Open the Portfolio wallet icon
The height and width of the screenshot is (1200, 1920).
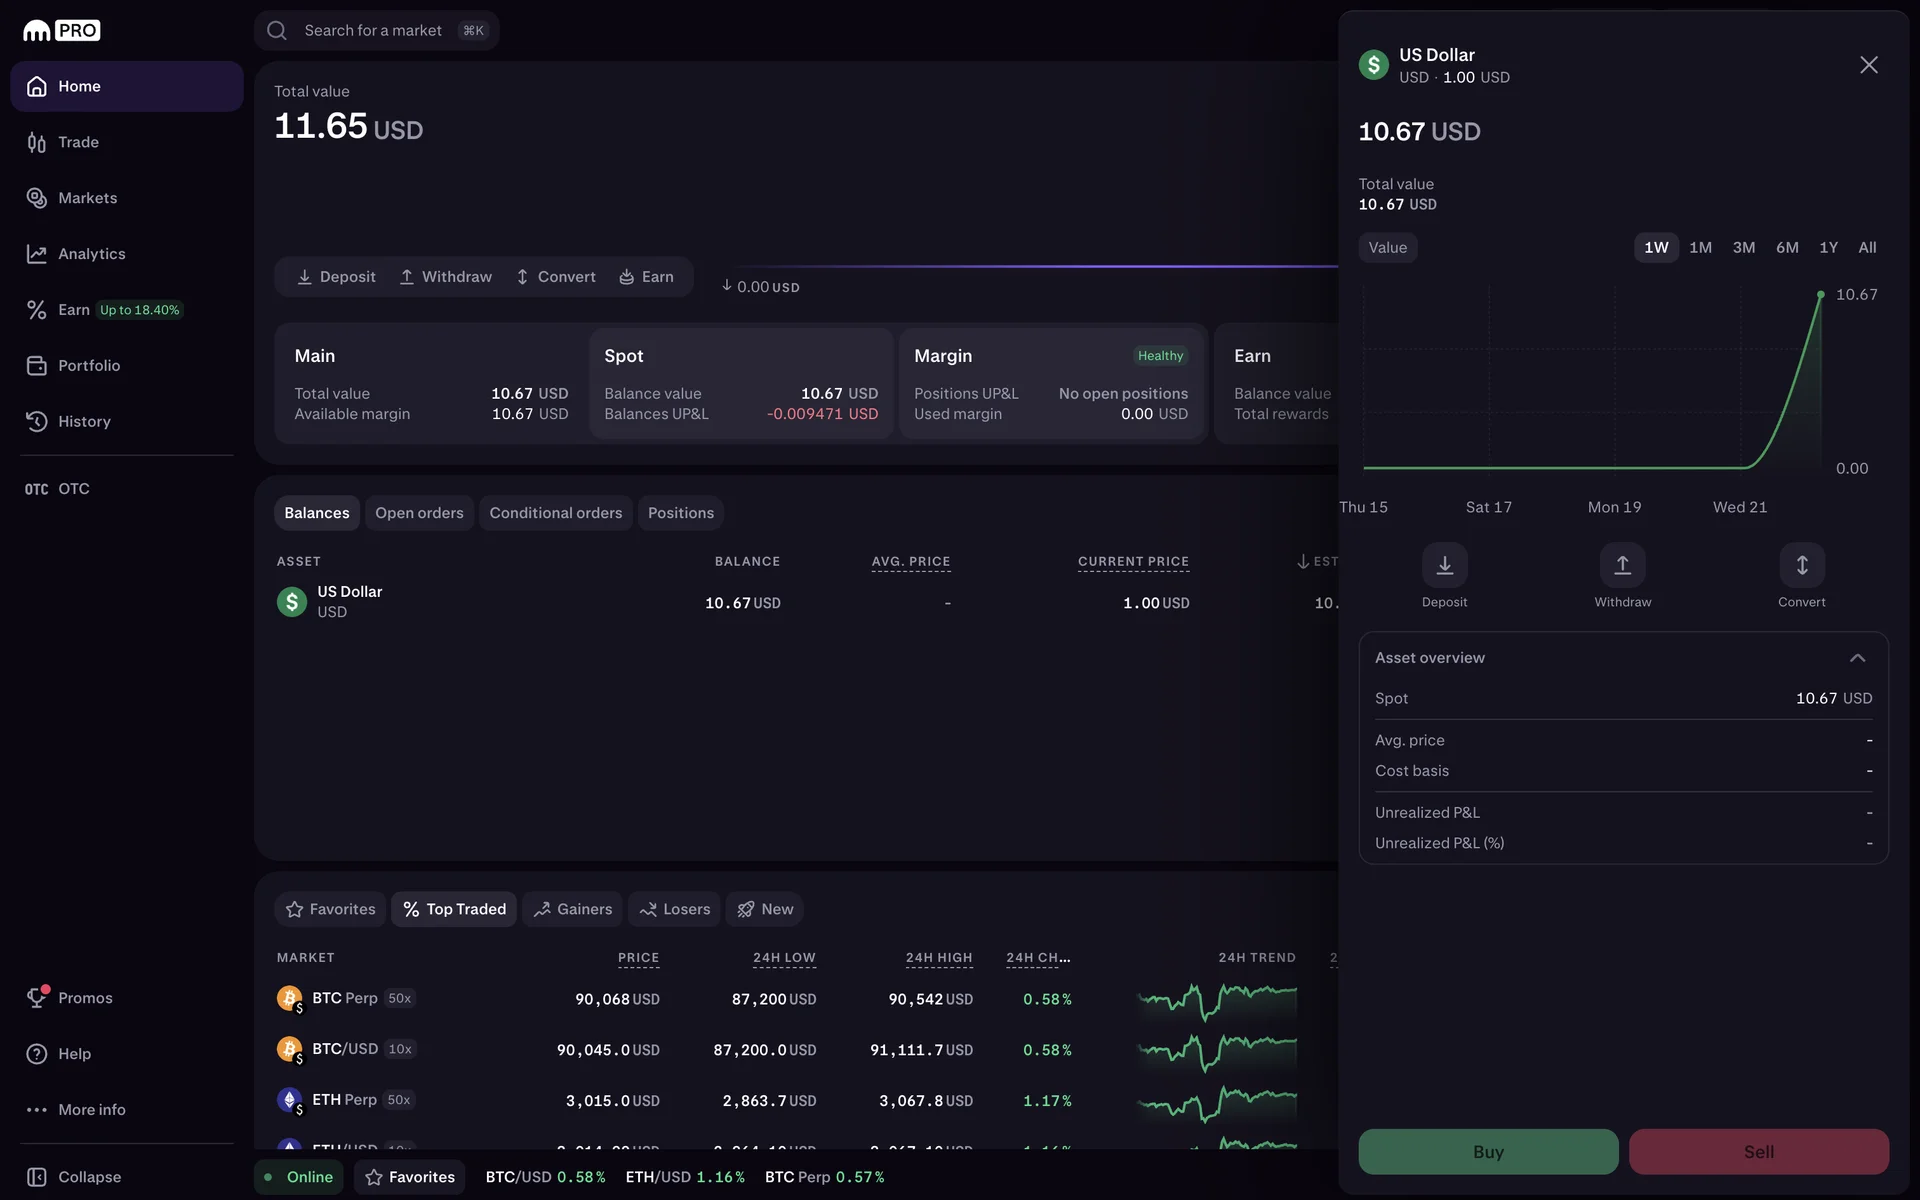pyautogui.click(x=37, y=365)
